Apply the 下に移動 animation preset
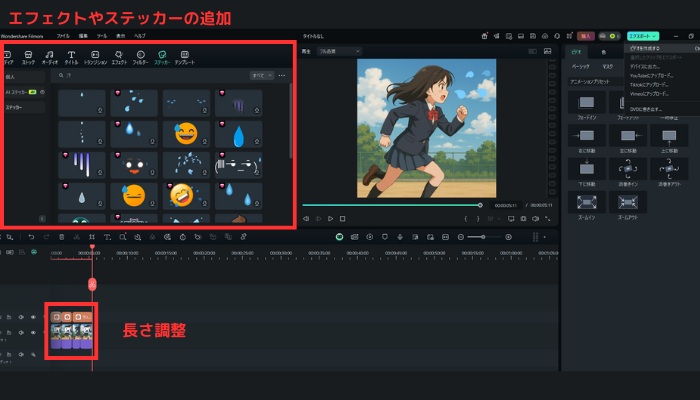Viewport: 700px width, 400px height. click(x=587, y=172)
